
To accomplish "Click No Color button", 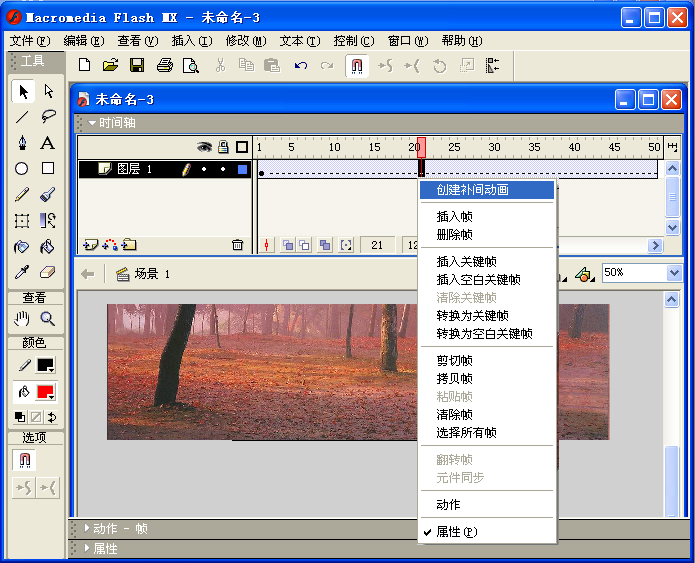I will pyautogui.click(x=36, y=417).
